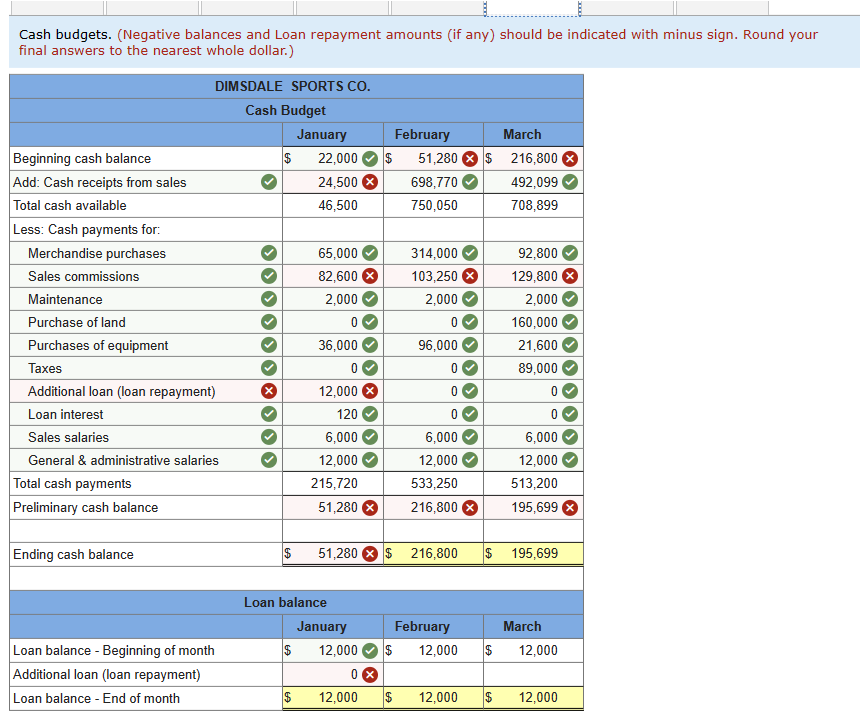Select the Additional loan (loan repayment) cash payments label
The height and width of the screenshot is (716, 867).
pos(122,391)
